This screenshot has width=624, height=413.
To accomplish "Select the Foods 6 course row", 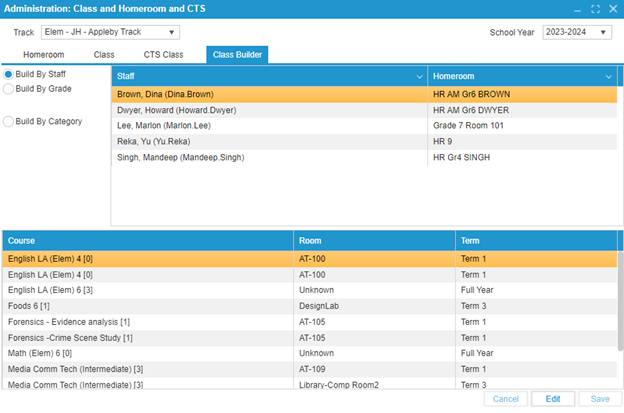I will tap(148, 306).
